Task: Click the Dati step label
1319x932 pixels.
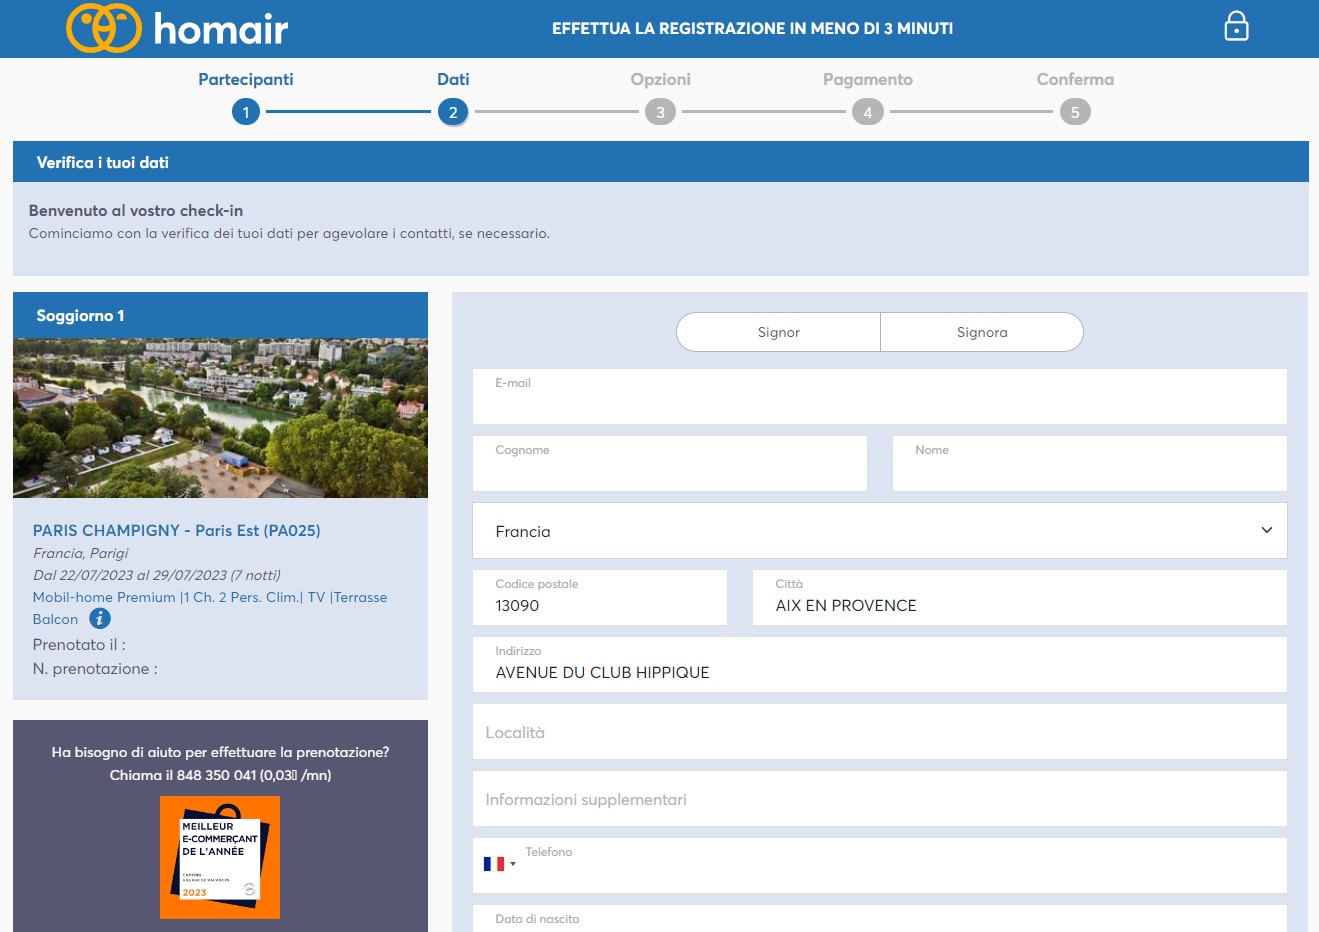Action: (x=453, y=79)
